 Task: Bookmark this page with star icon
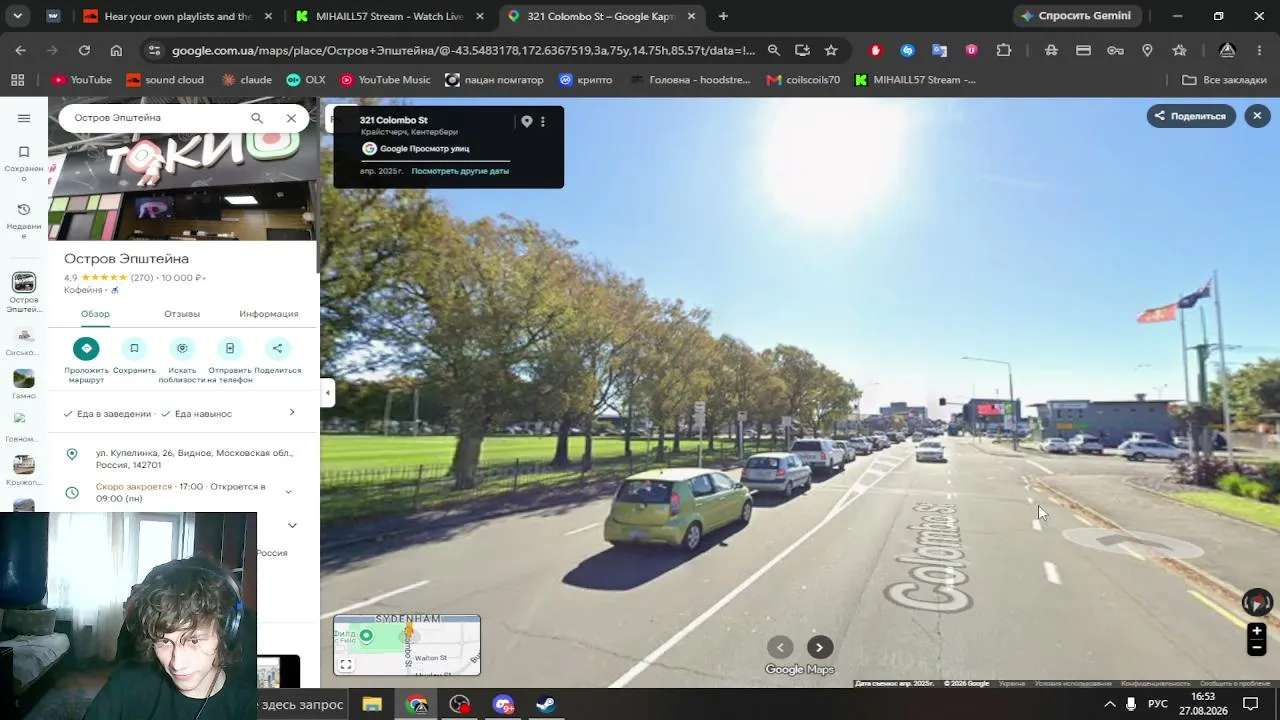click(831, 50)
